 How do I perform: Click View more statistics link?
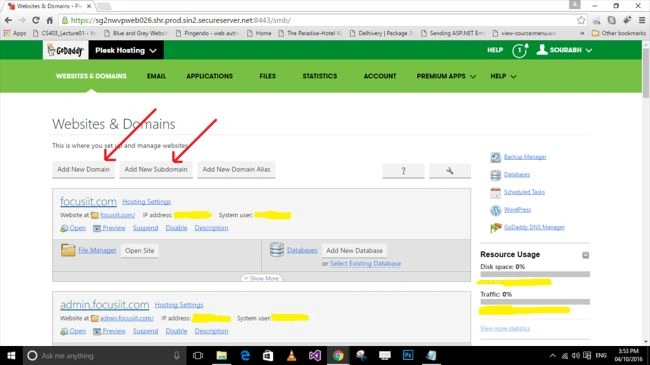[505, 328]
